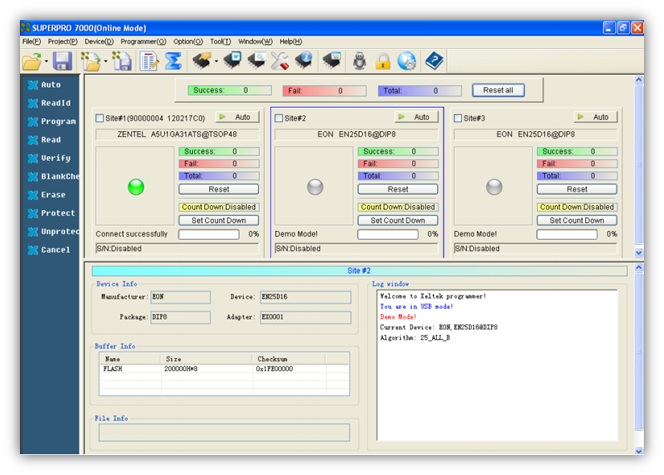Expand dropdown arrow beside open folder icon
The width and height of the screenshot is (664, 475).
pyautogui.click(x=46, y=63)
